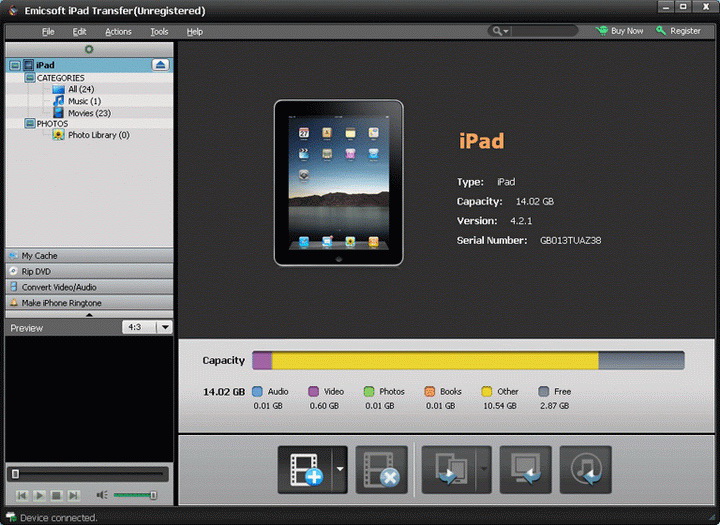Select Music (1) category
This screenshot has height=525, width=720.
[84, 101]
